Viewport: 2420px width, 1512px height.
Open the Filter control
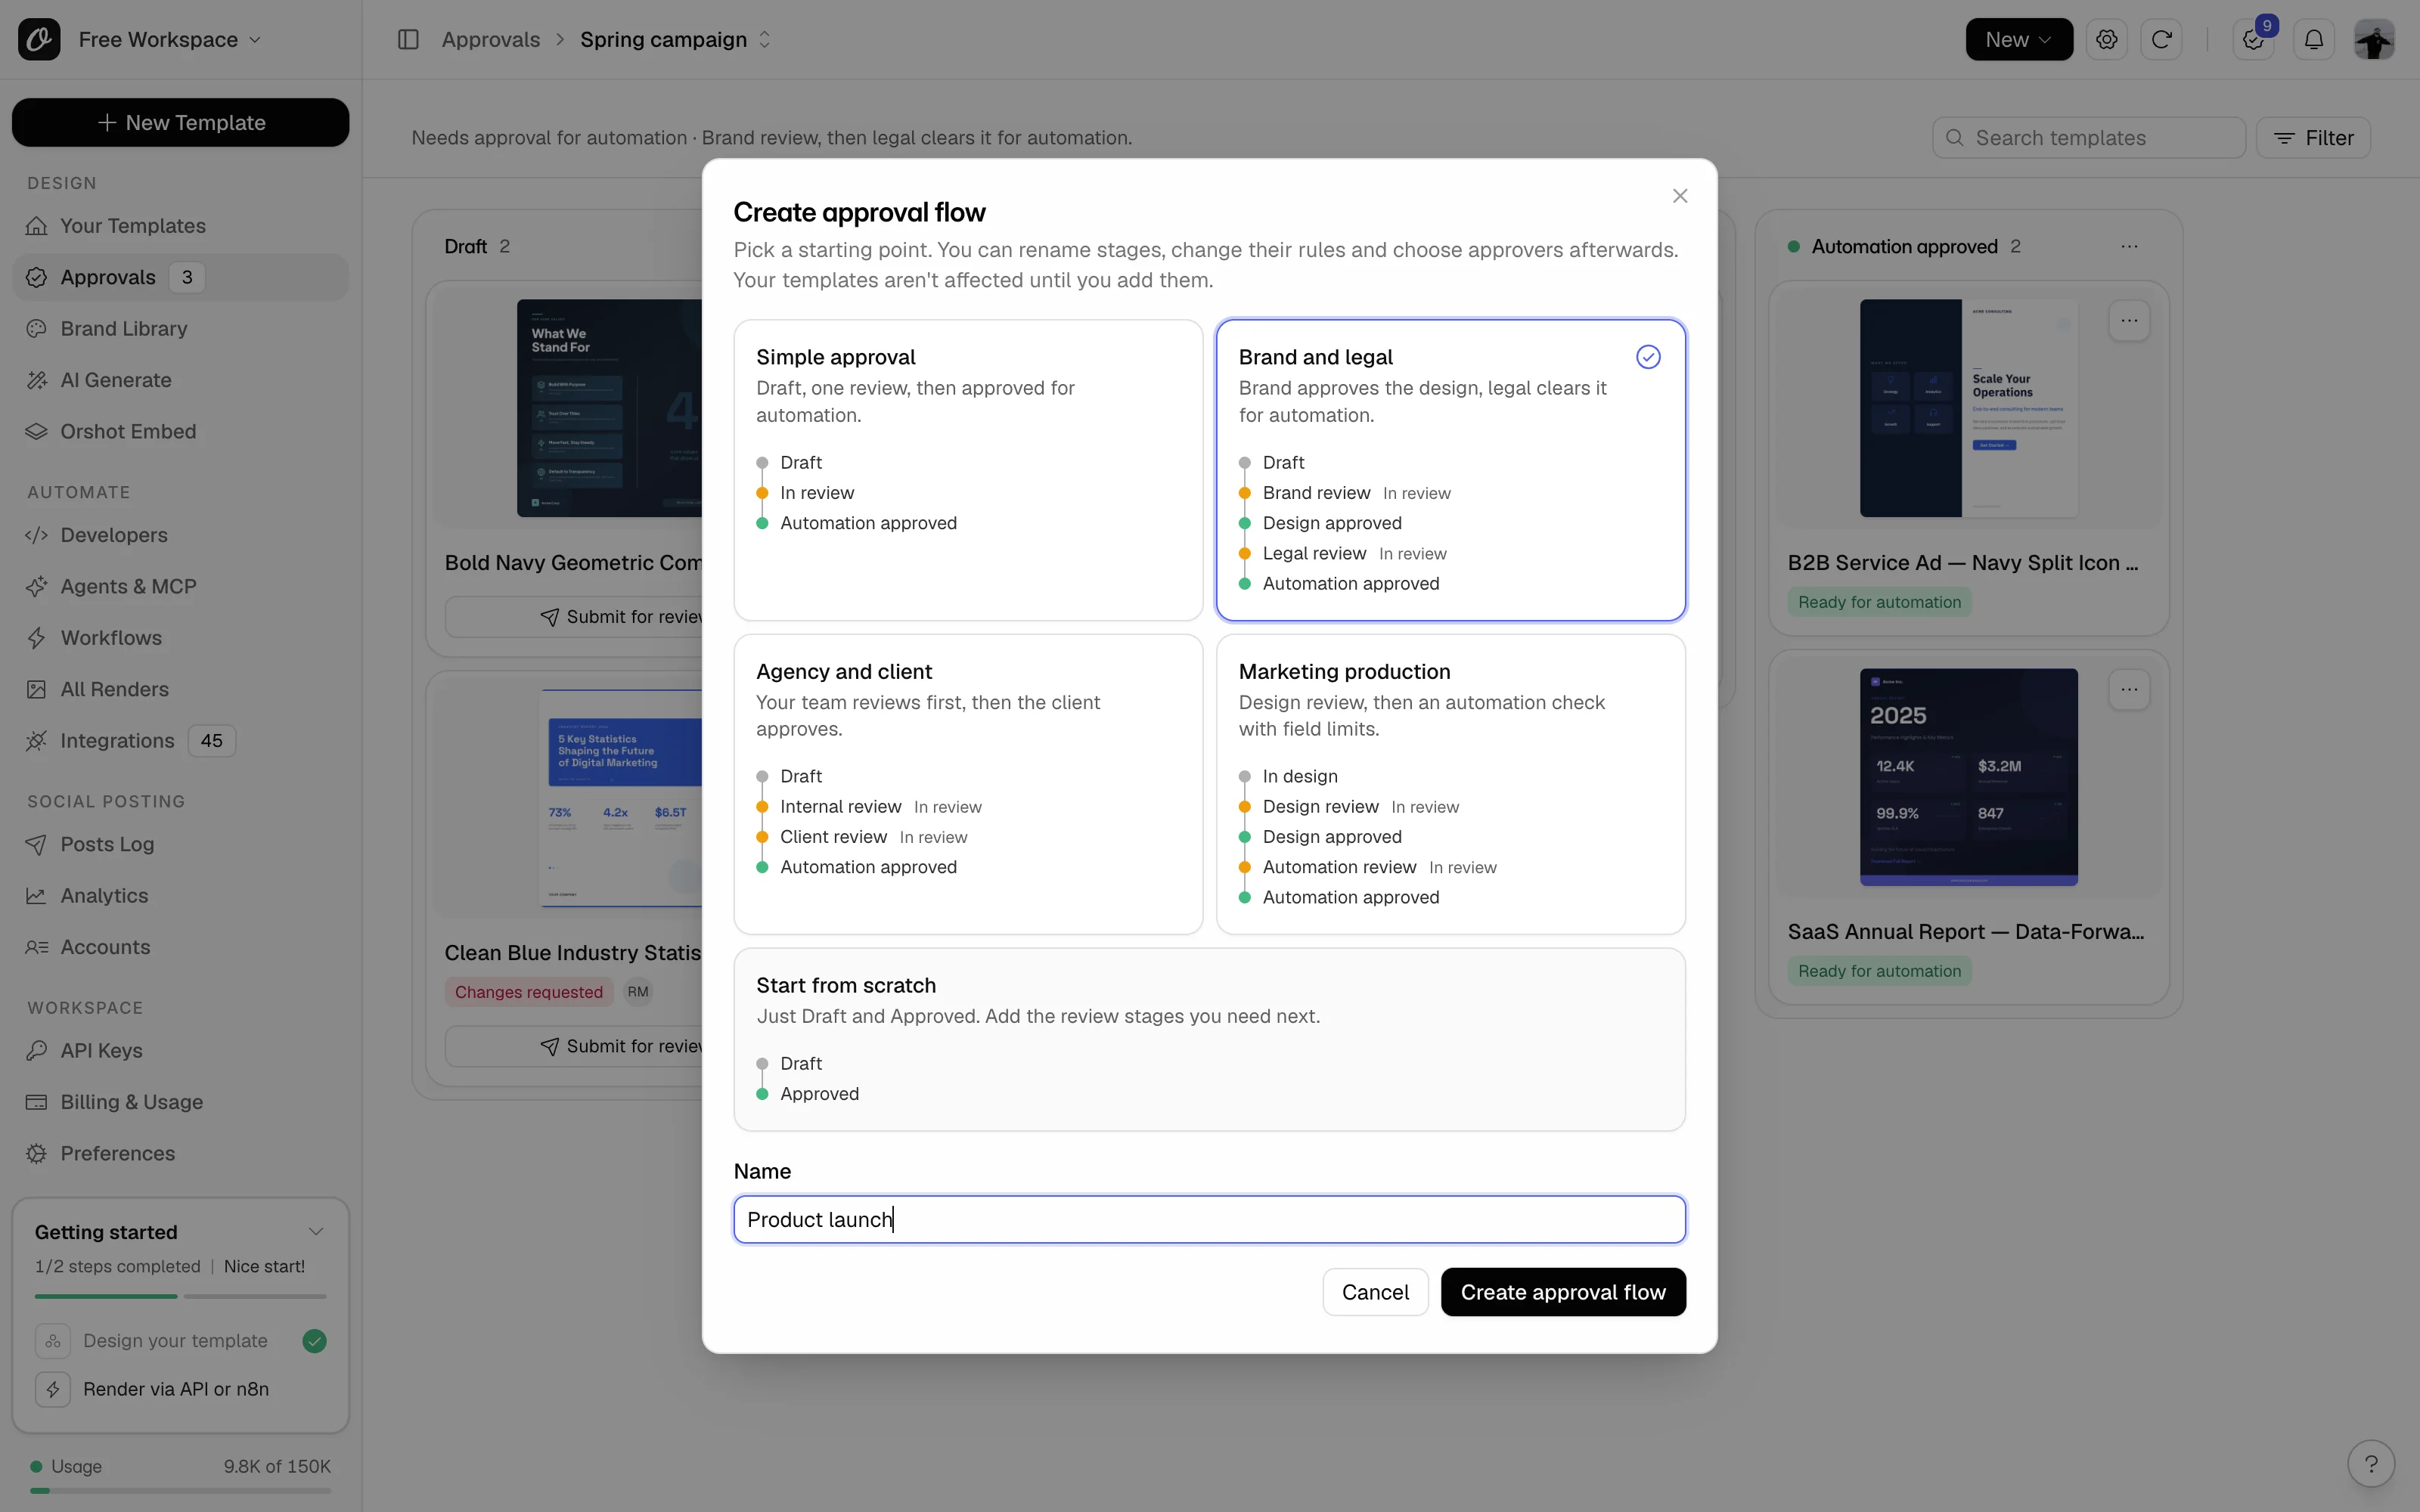[2313, 138]
